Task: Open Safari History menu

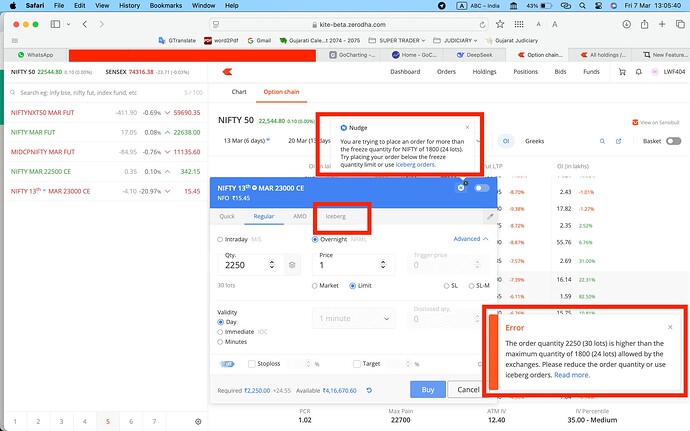Action: point(129,6)
